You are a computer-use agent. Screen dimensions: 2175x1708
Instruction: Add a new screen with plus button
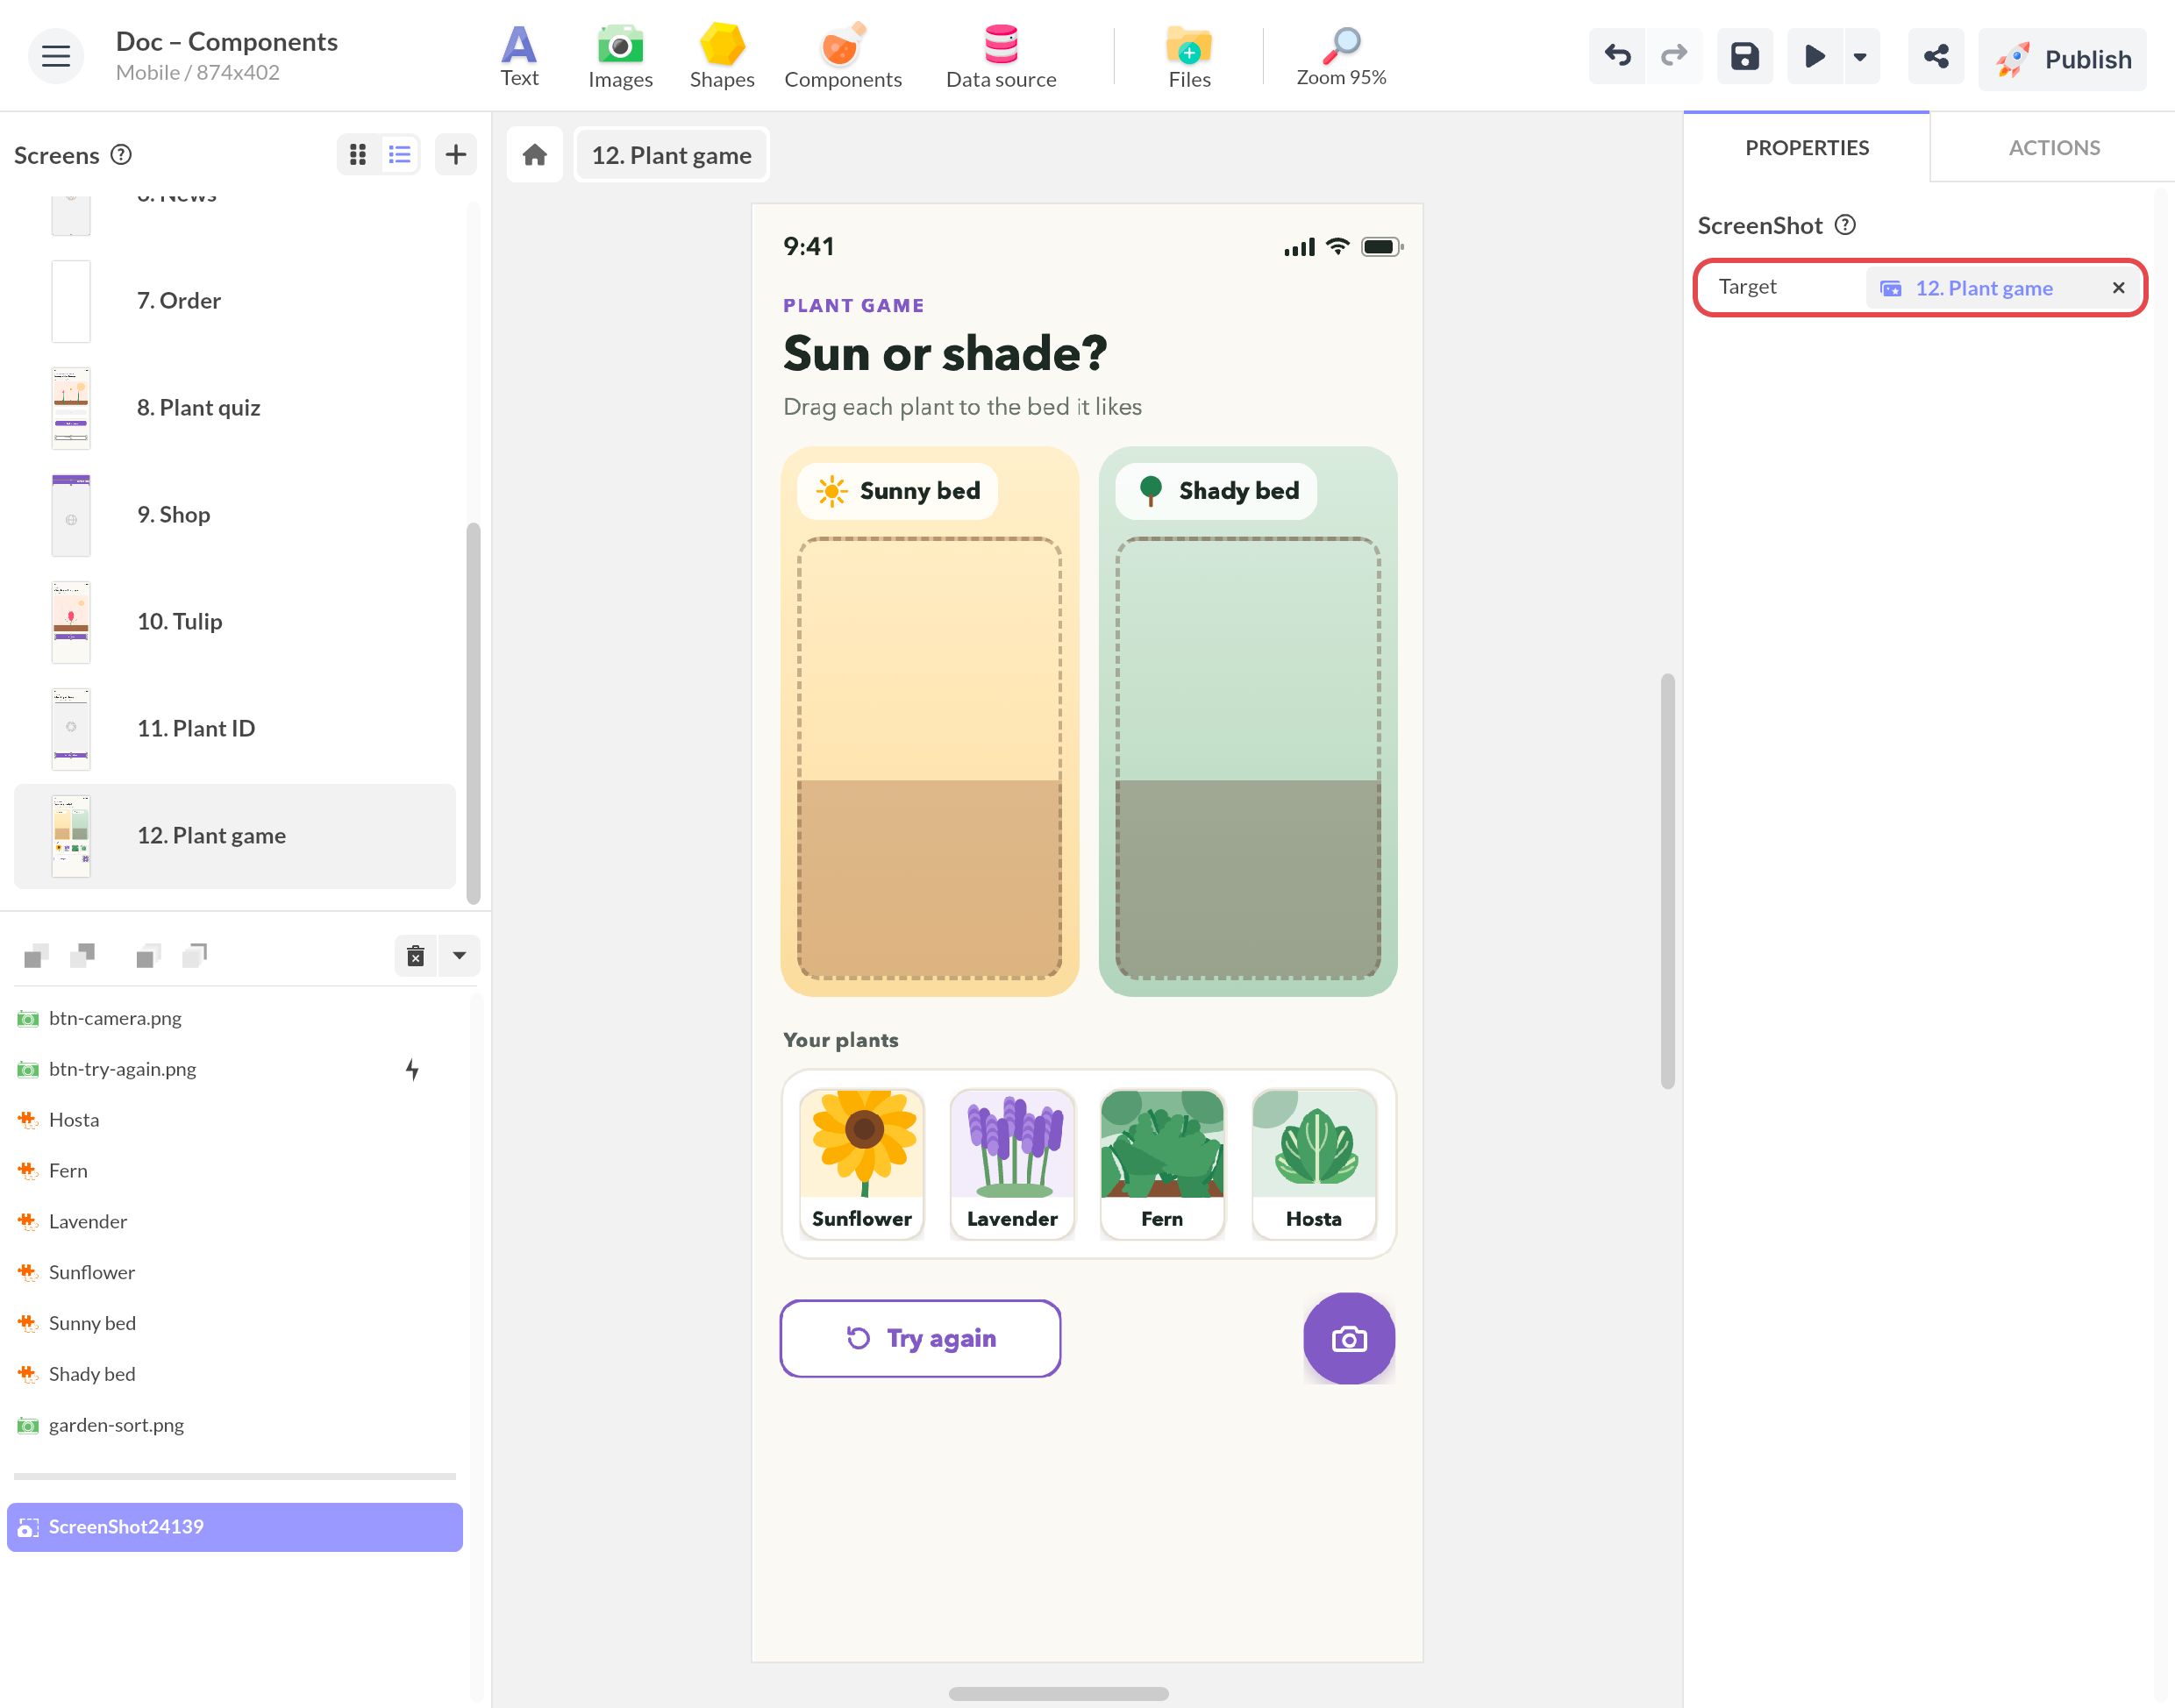point(456,154)
